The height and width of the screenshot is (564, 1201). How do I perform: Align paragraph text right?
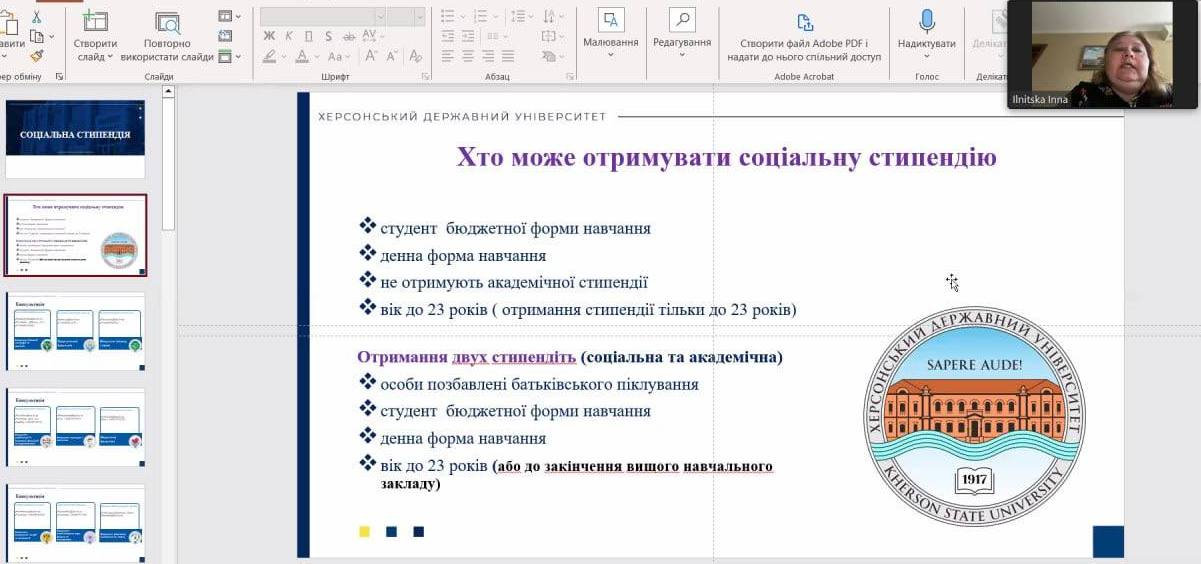(x=488, y=57)
